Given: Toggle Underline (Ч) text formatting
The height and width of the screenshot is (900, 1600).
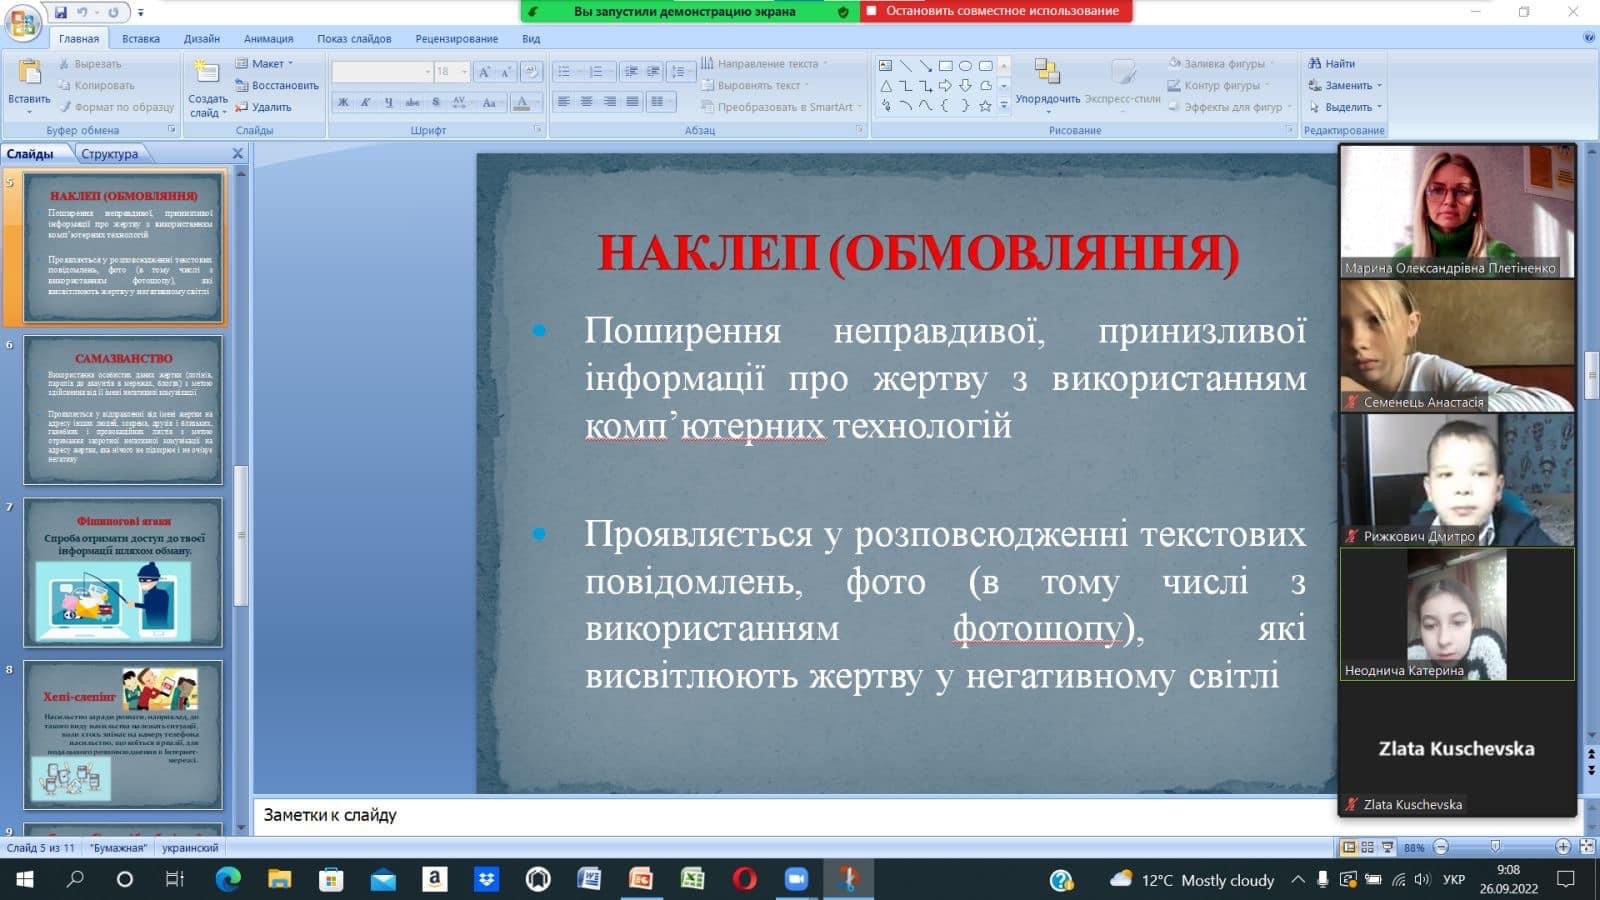Looking at the screenshot, I should coord(389,102).
